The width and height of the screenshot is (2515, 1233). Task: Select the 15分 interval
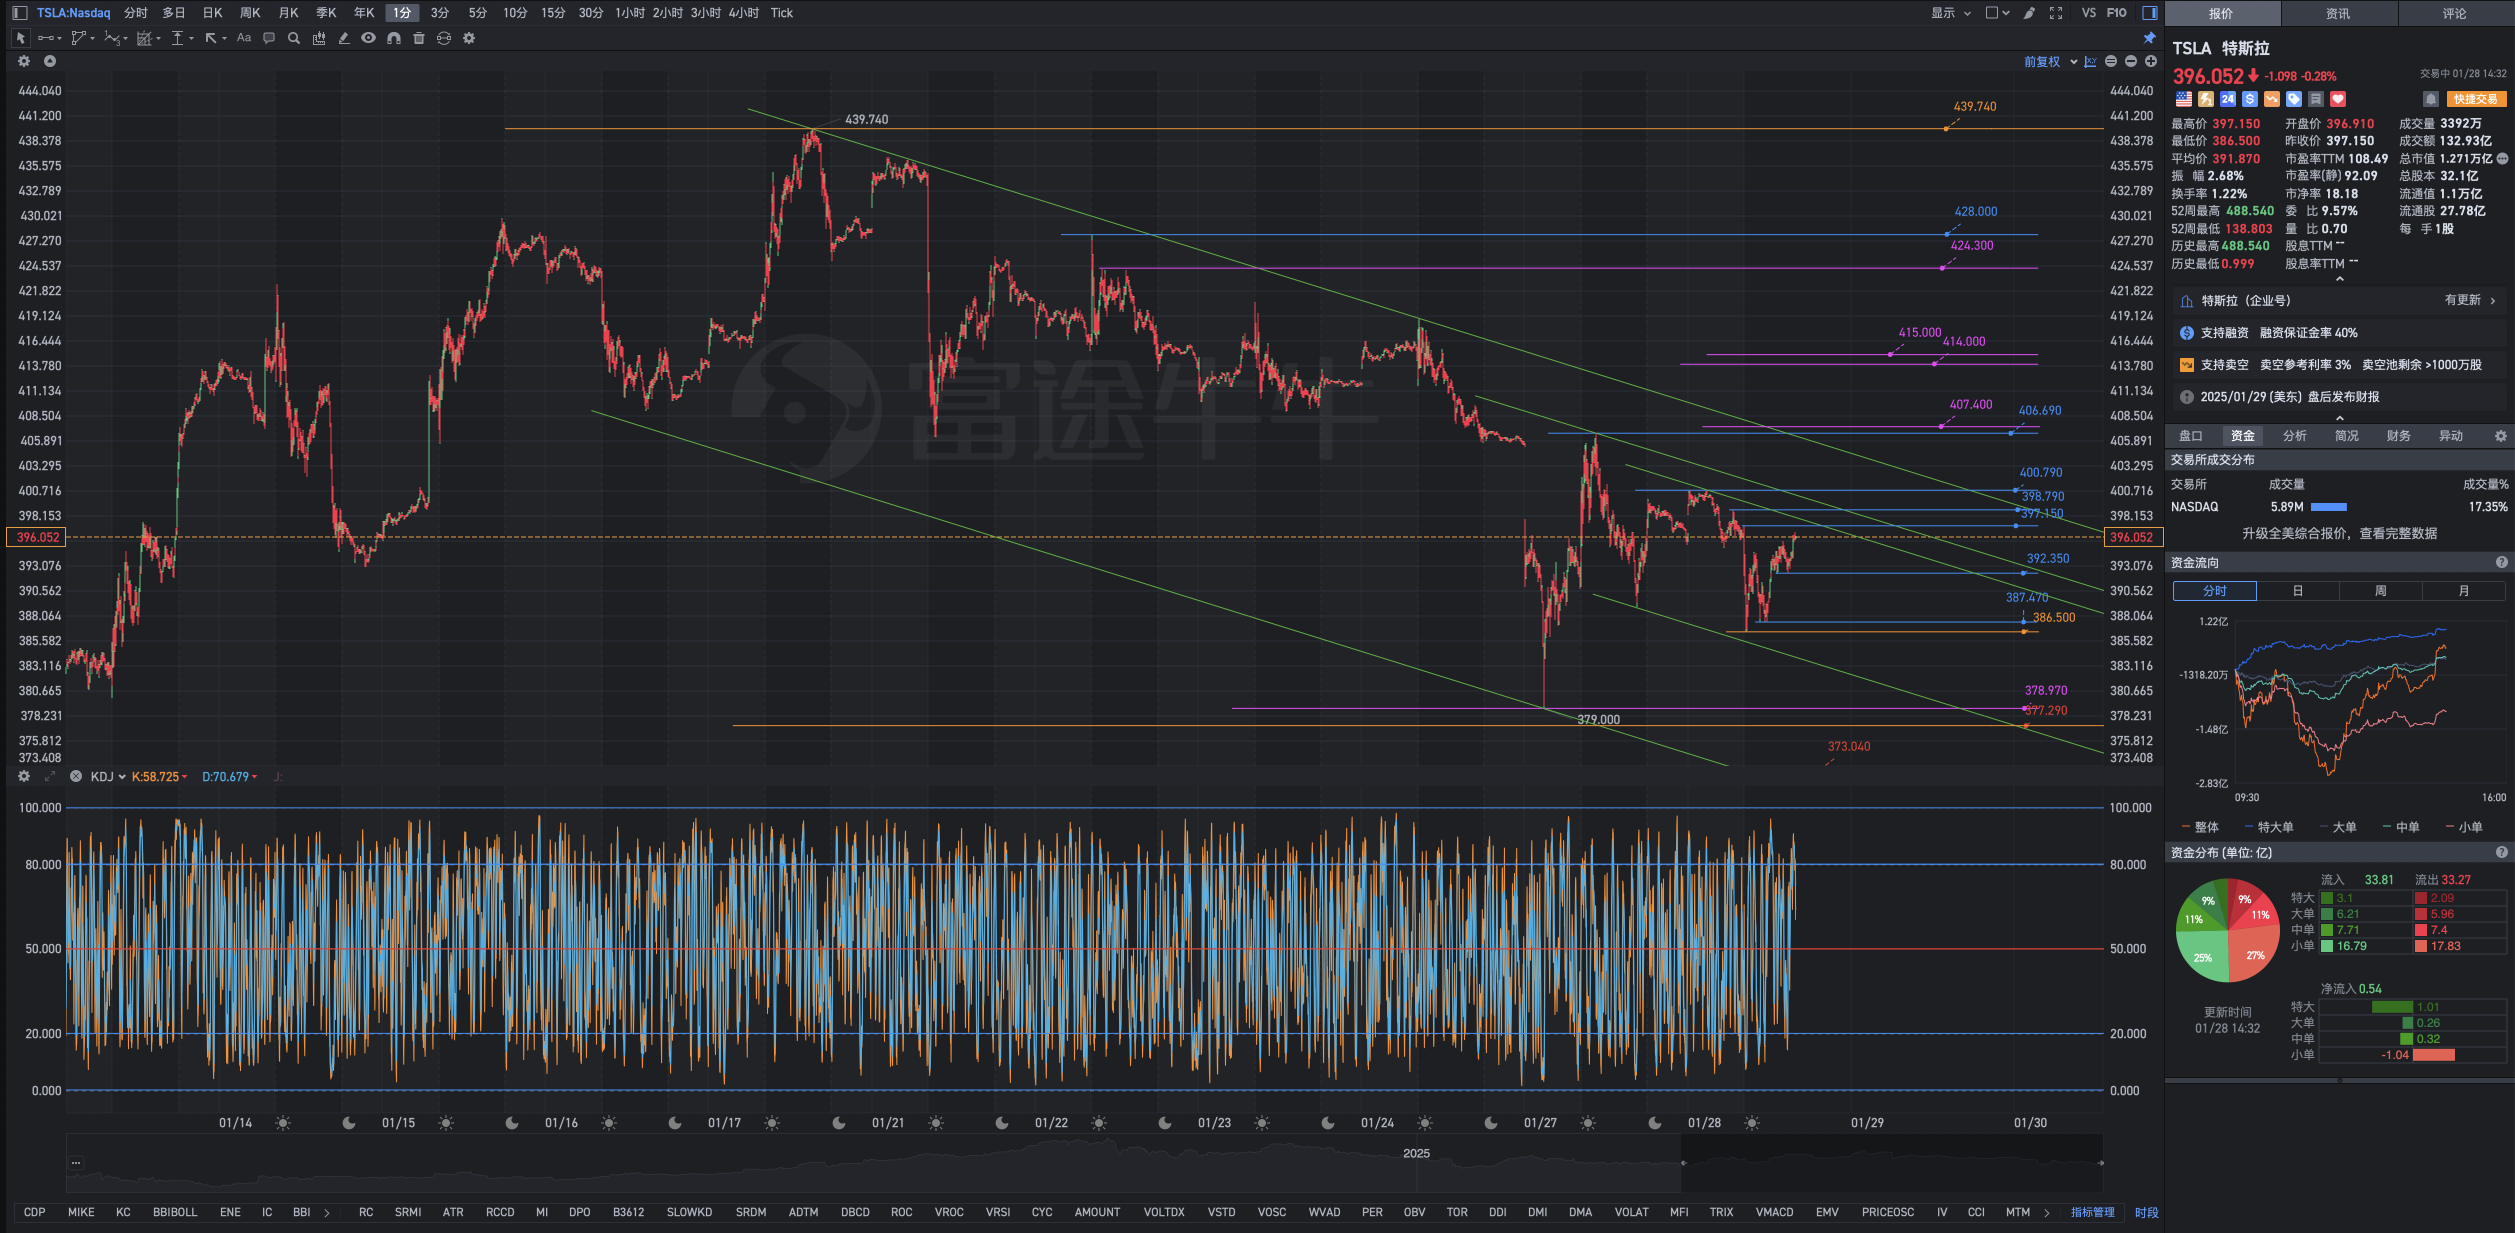[553, 13]
